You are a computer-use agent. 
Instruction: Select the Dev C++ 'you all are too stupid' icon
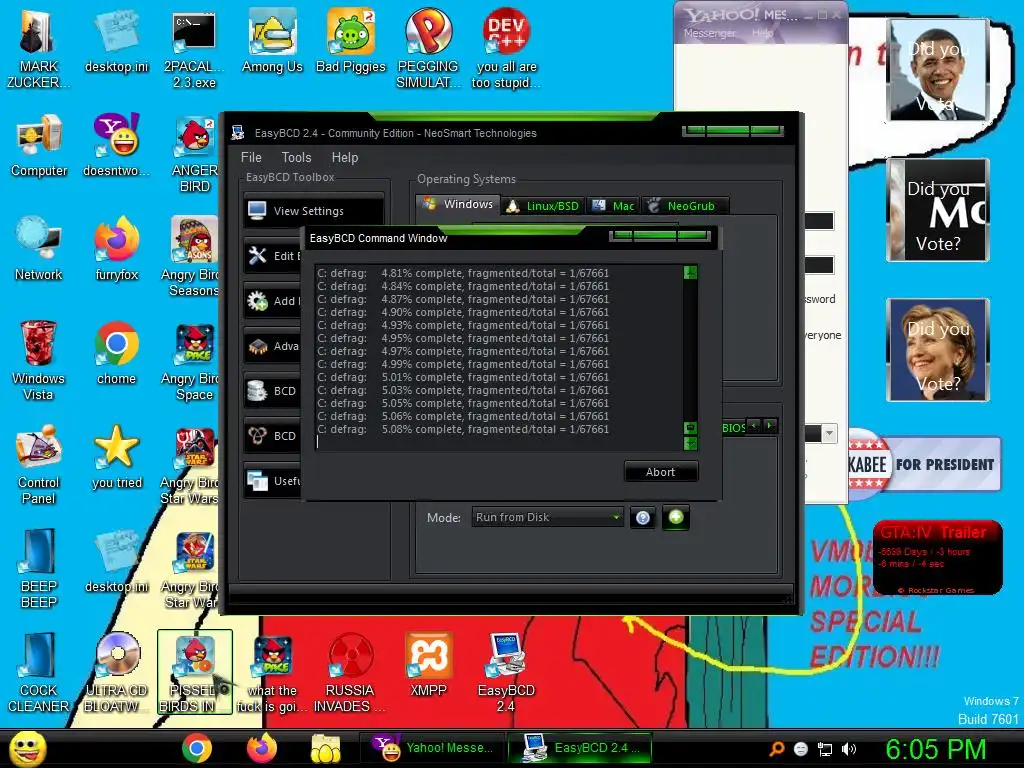507,49
